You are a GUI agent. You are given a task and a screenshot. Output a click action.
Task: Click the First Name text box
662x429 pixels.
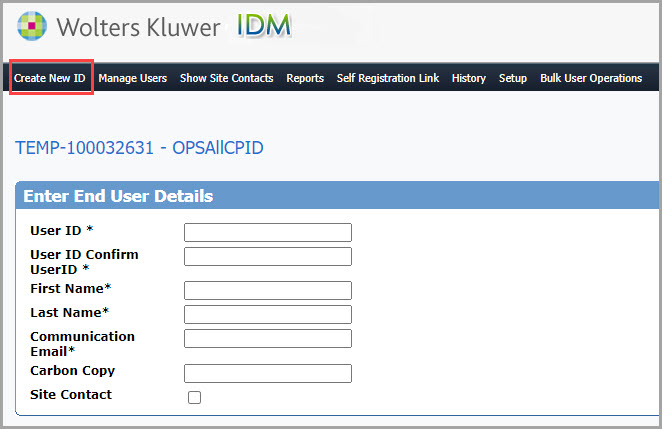click(x=268, y=291)
